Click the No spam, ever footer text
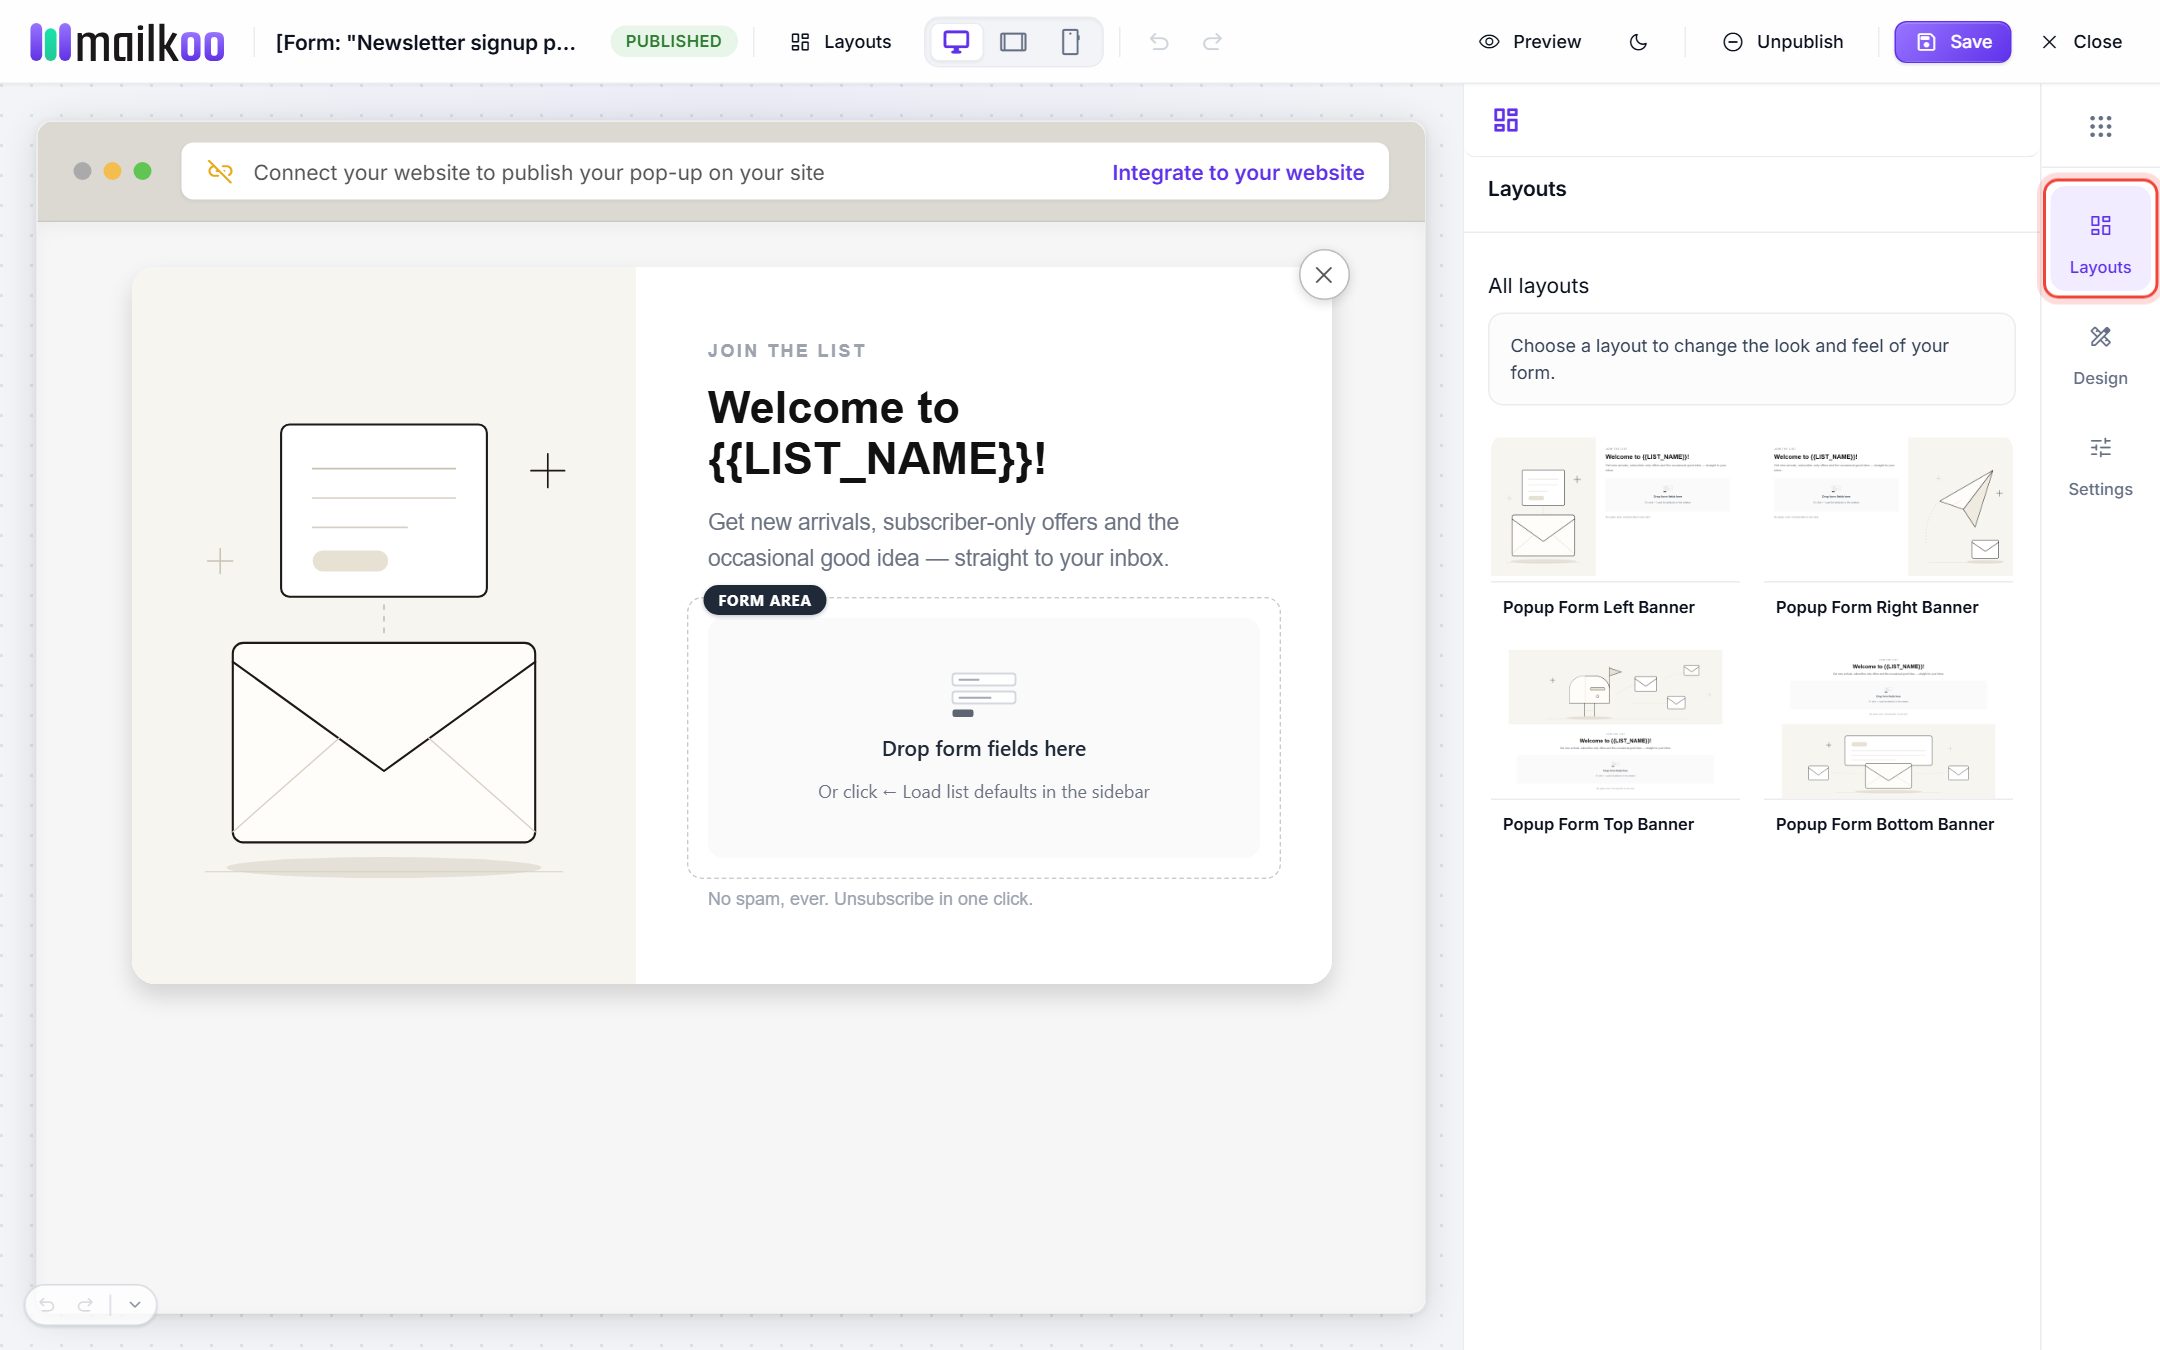This screenshot has width=2160, height=1350. [x=870, y=899]
